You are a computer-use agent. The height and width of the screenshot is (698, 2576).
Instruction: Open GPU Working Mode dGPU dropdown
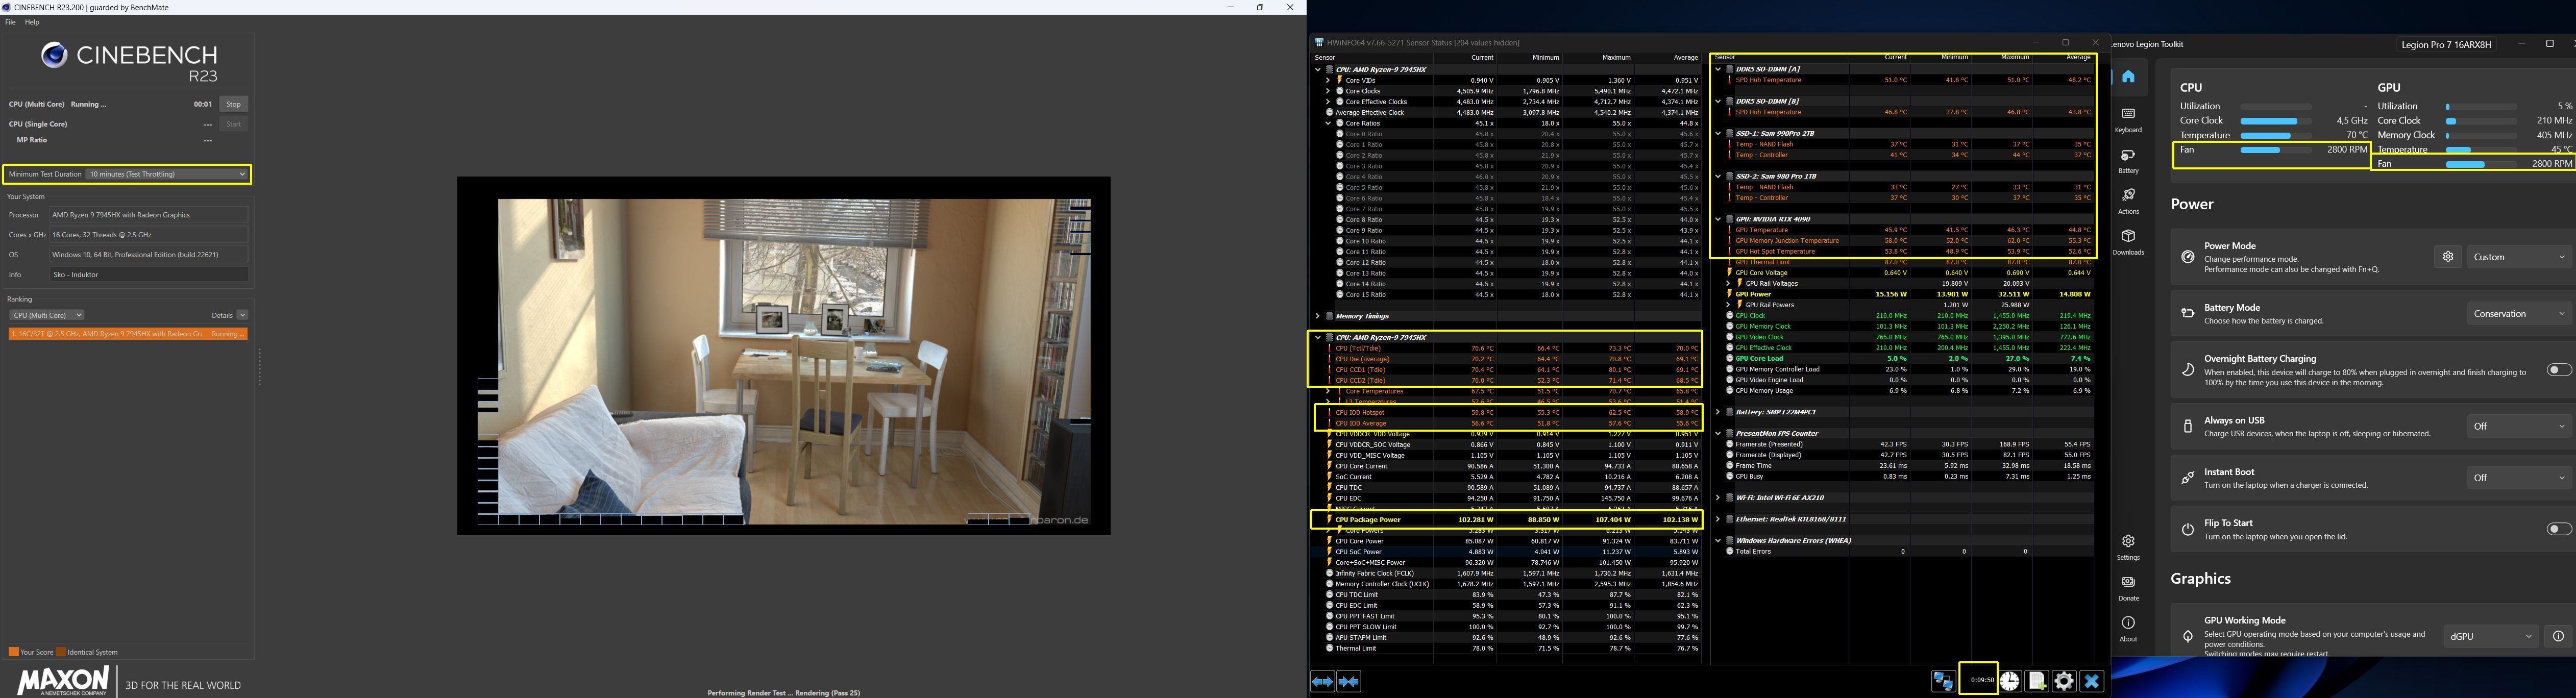(x=2491, y=636)
